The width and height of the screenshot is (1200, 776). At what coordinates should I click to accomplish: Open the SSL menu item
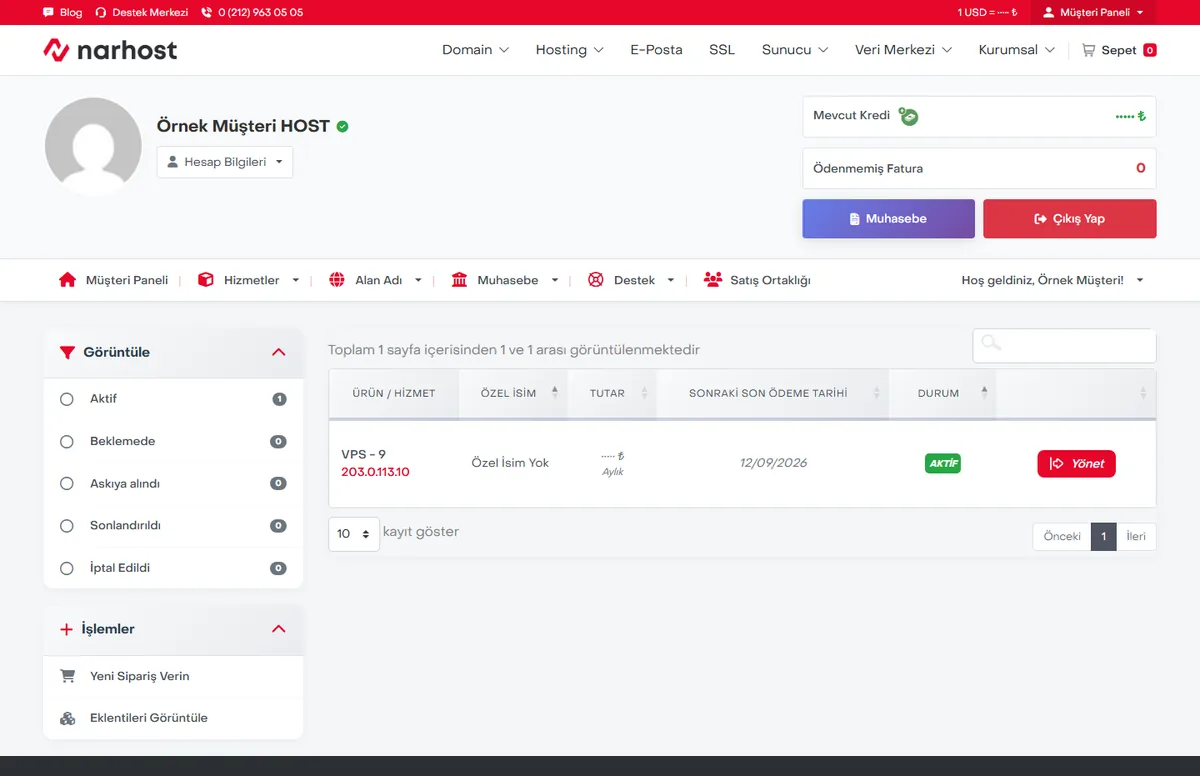click(x=722, y=50)
